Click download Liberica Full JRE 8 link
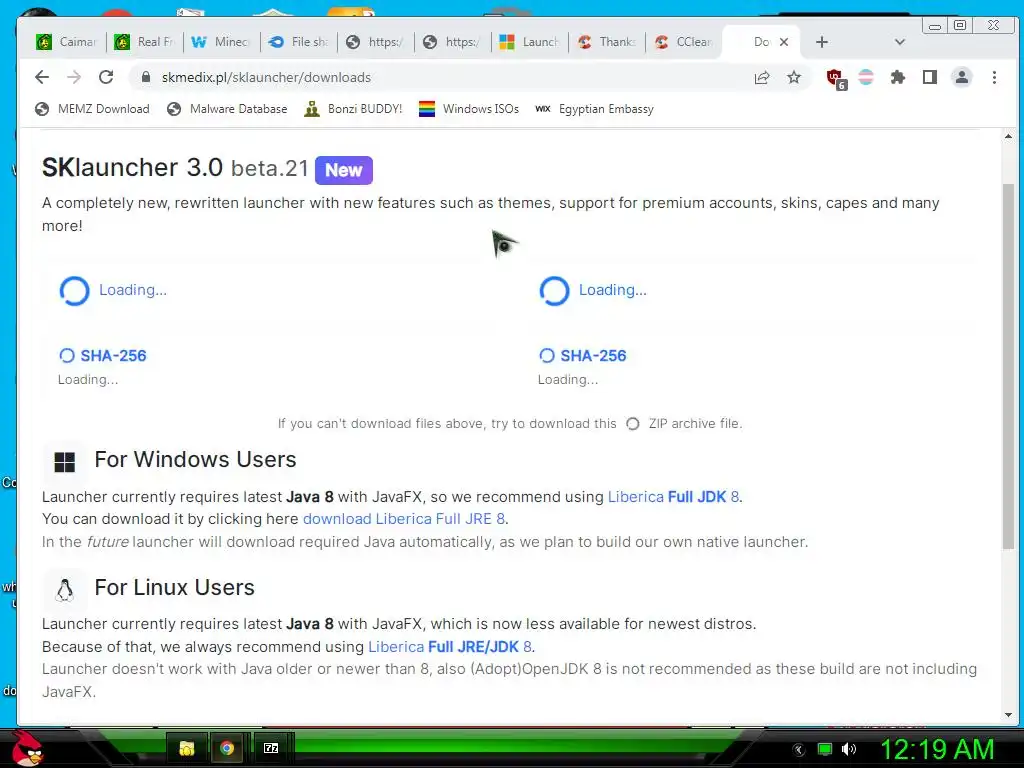This screenshot has width=1024, height=768. 404,519
